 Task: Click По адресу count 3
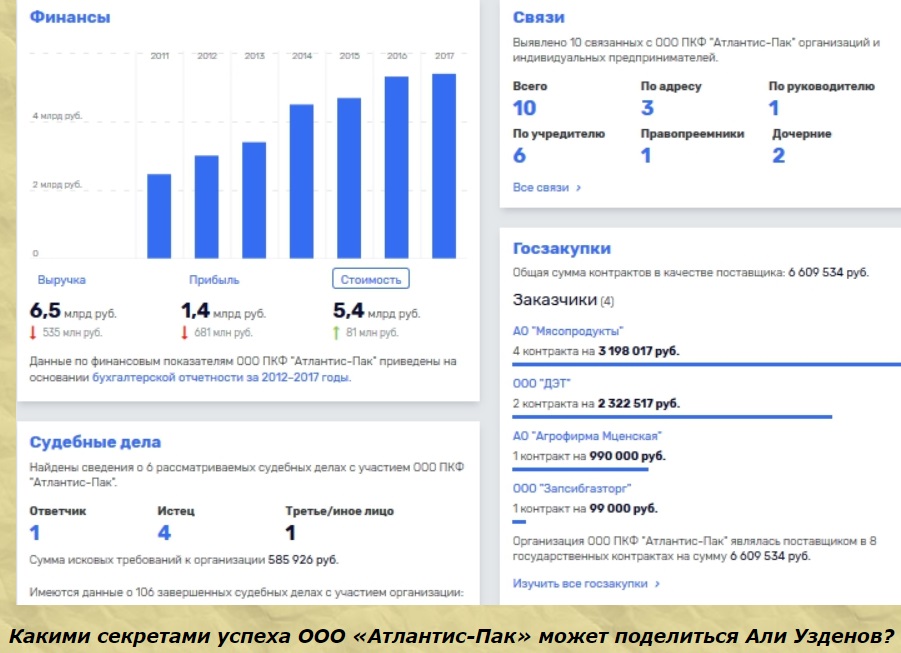[x=647, y=108]
